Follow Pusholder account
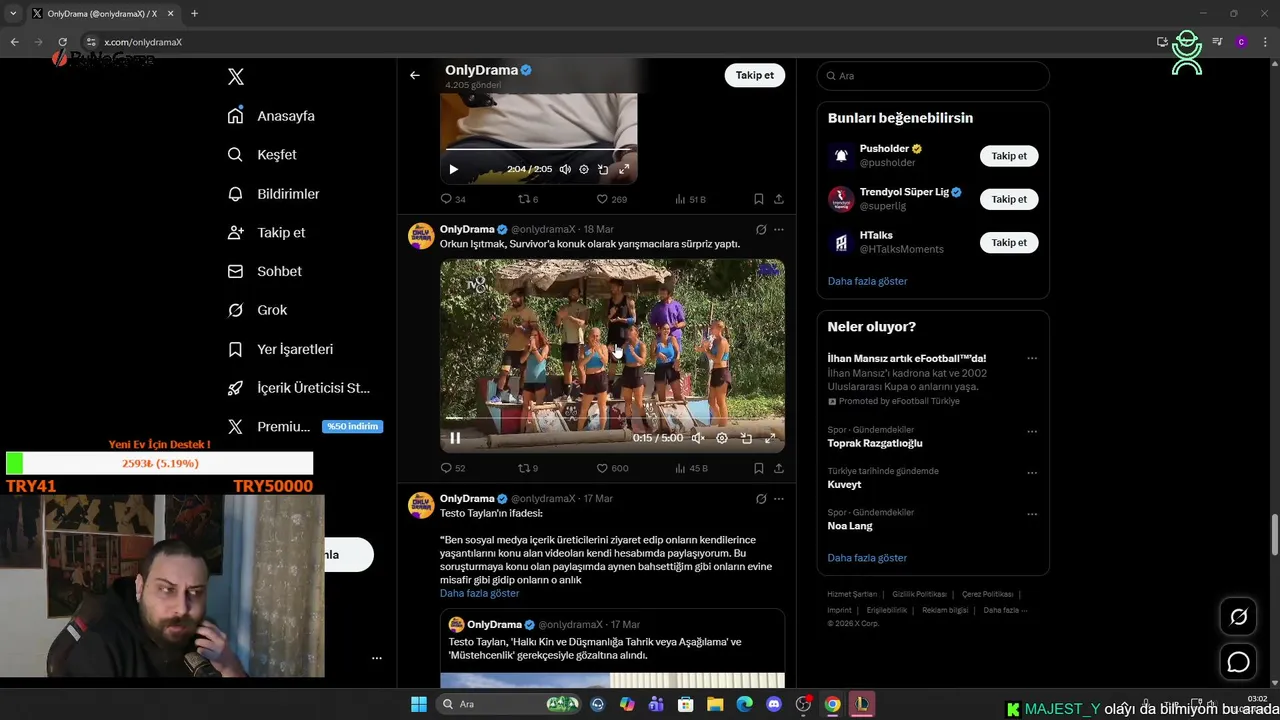This screenshot has height=720, width=1280. 1009,156
